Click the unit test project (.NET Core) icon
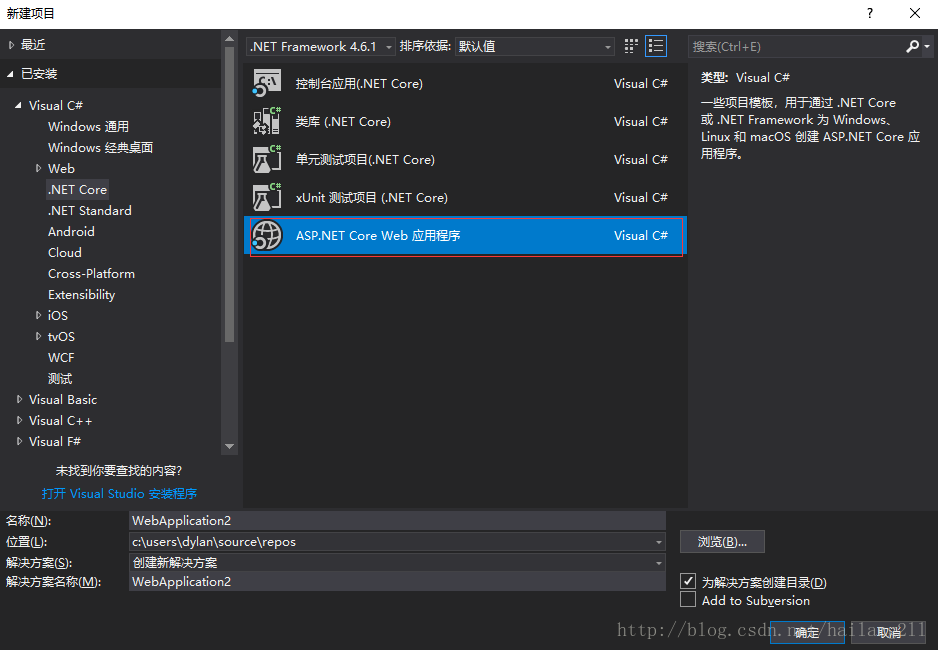Viewport: 938px width, 650px height. tap(266, 159)
